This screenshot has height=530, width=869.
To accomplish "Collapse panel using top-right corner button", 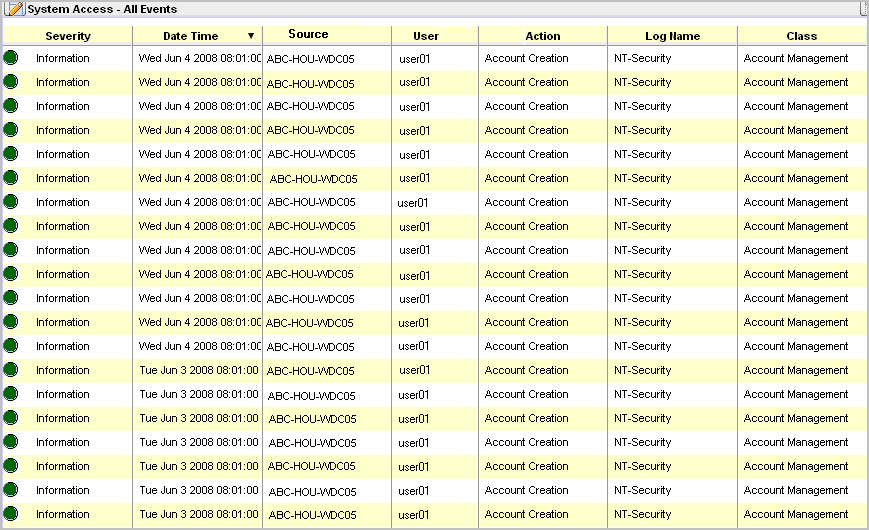I will [x=862, y=8].
